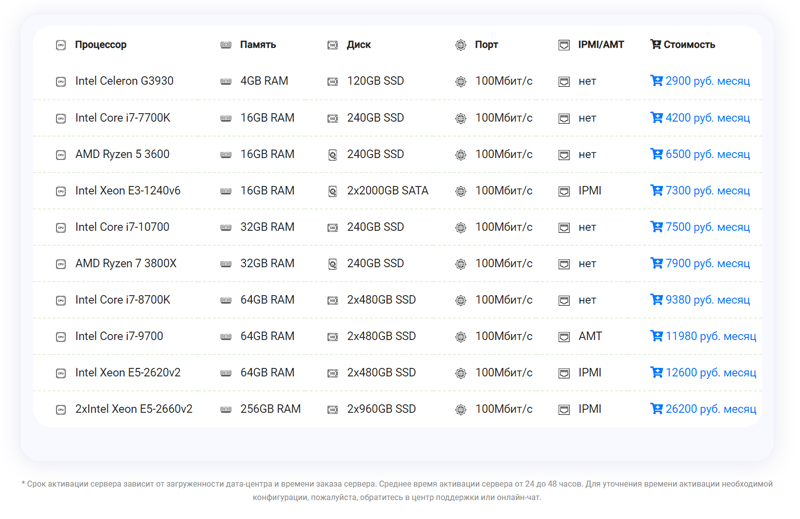Click the memory icon beside 256GB RAM
This screenshot has width=800, height=519.
tap(226, 410)
